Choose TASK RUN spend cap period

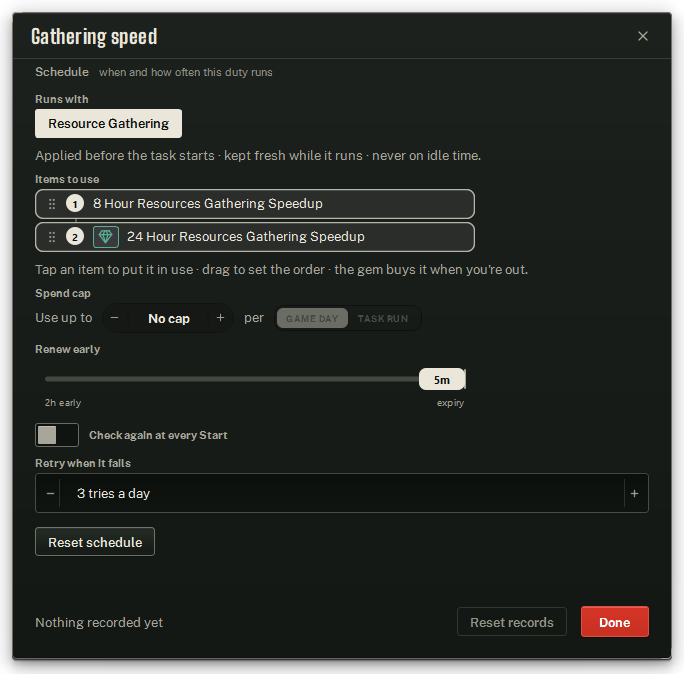tap(383, 318)
